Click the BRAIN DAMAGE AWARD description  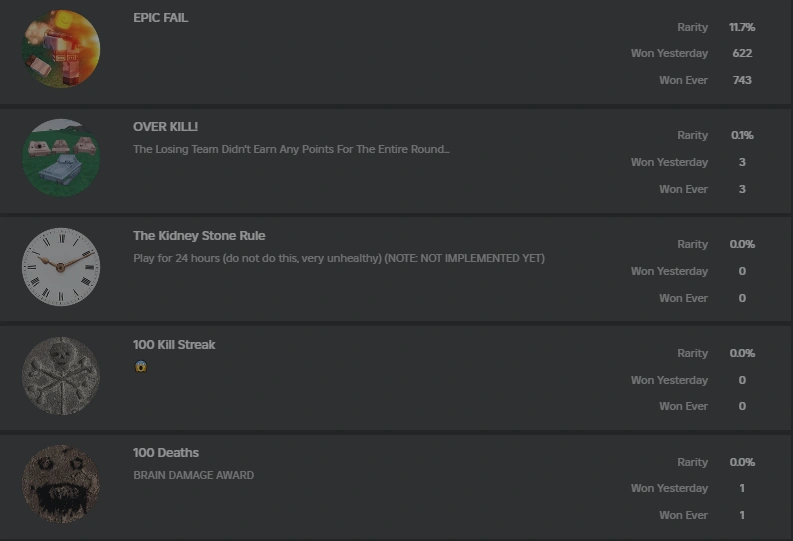click(193, 475)
